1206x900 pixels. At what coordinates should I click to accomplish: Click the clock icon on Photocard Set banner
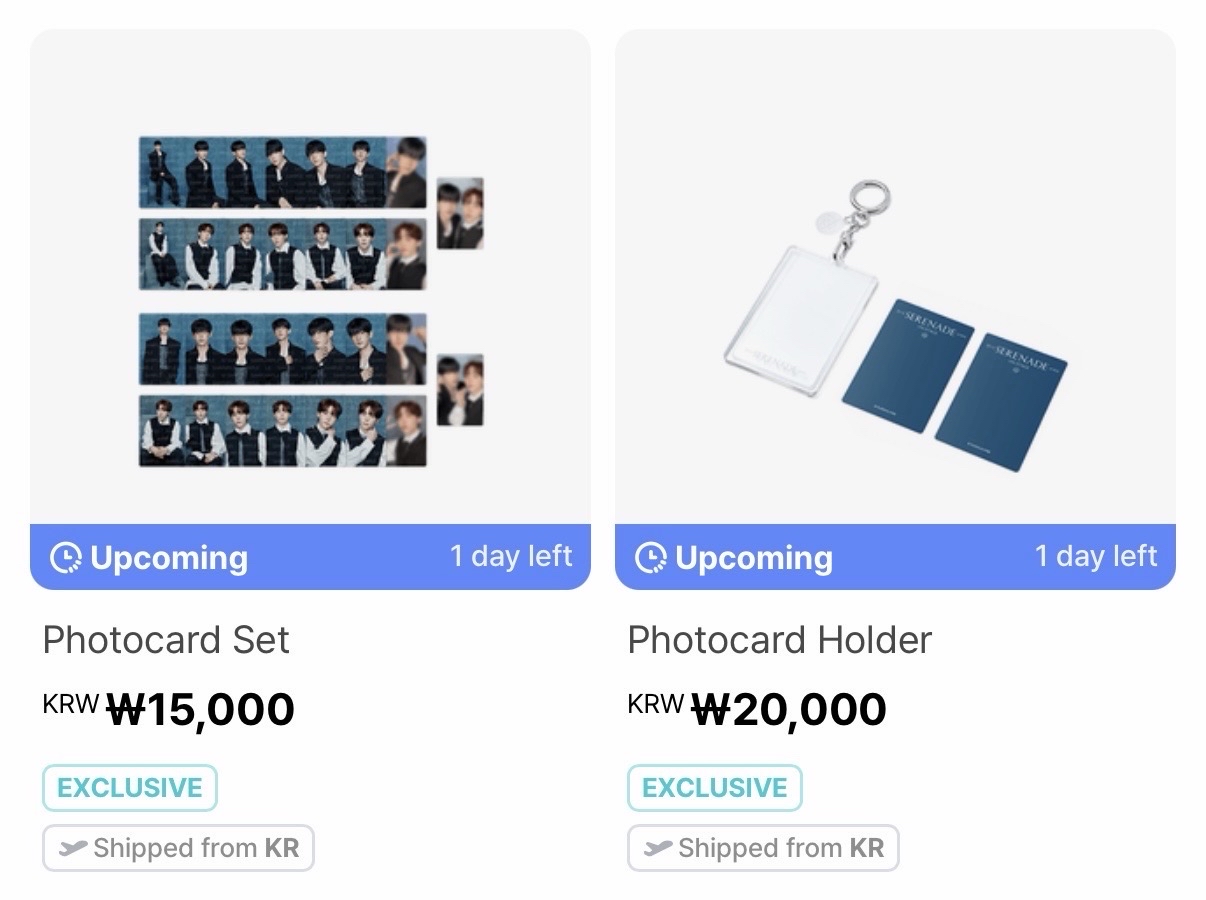click(x=66, y=558)
